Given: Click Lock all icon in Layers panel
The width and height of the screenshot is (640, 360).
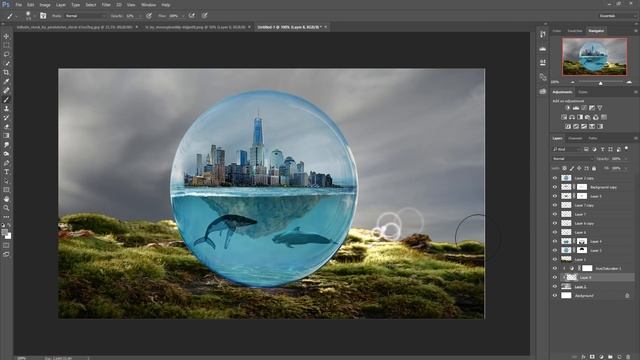Looking at the screenshot, I should pyautogui.click(x=594, y=168).
